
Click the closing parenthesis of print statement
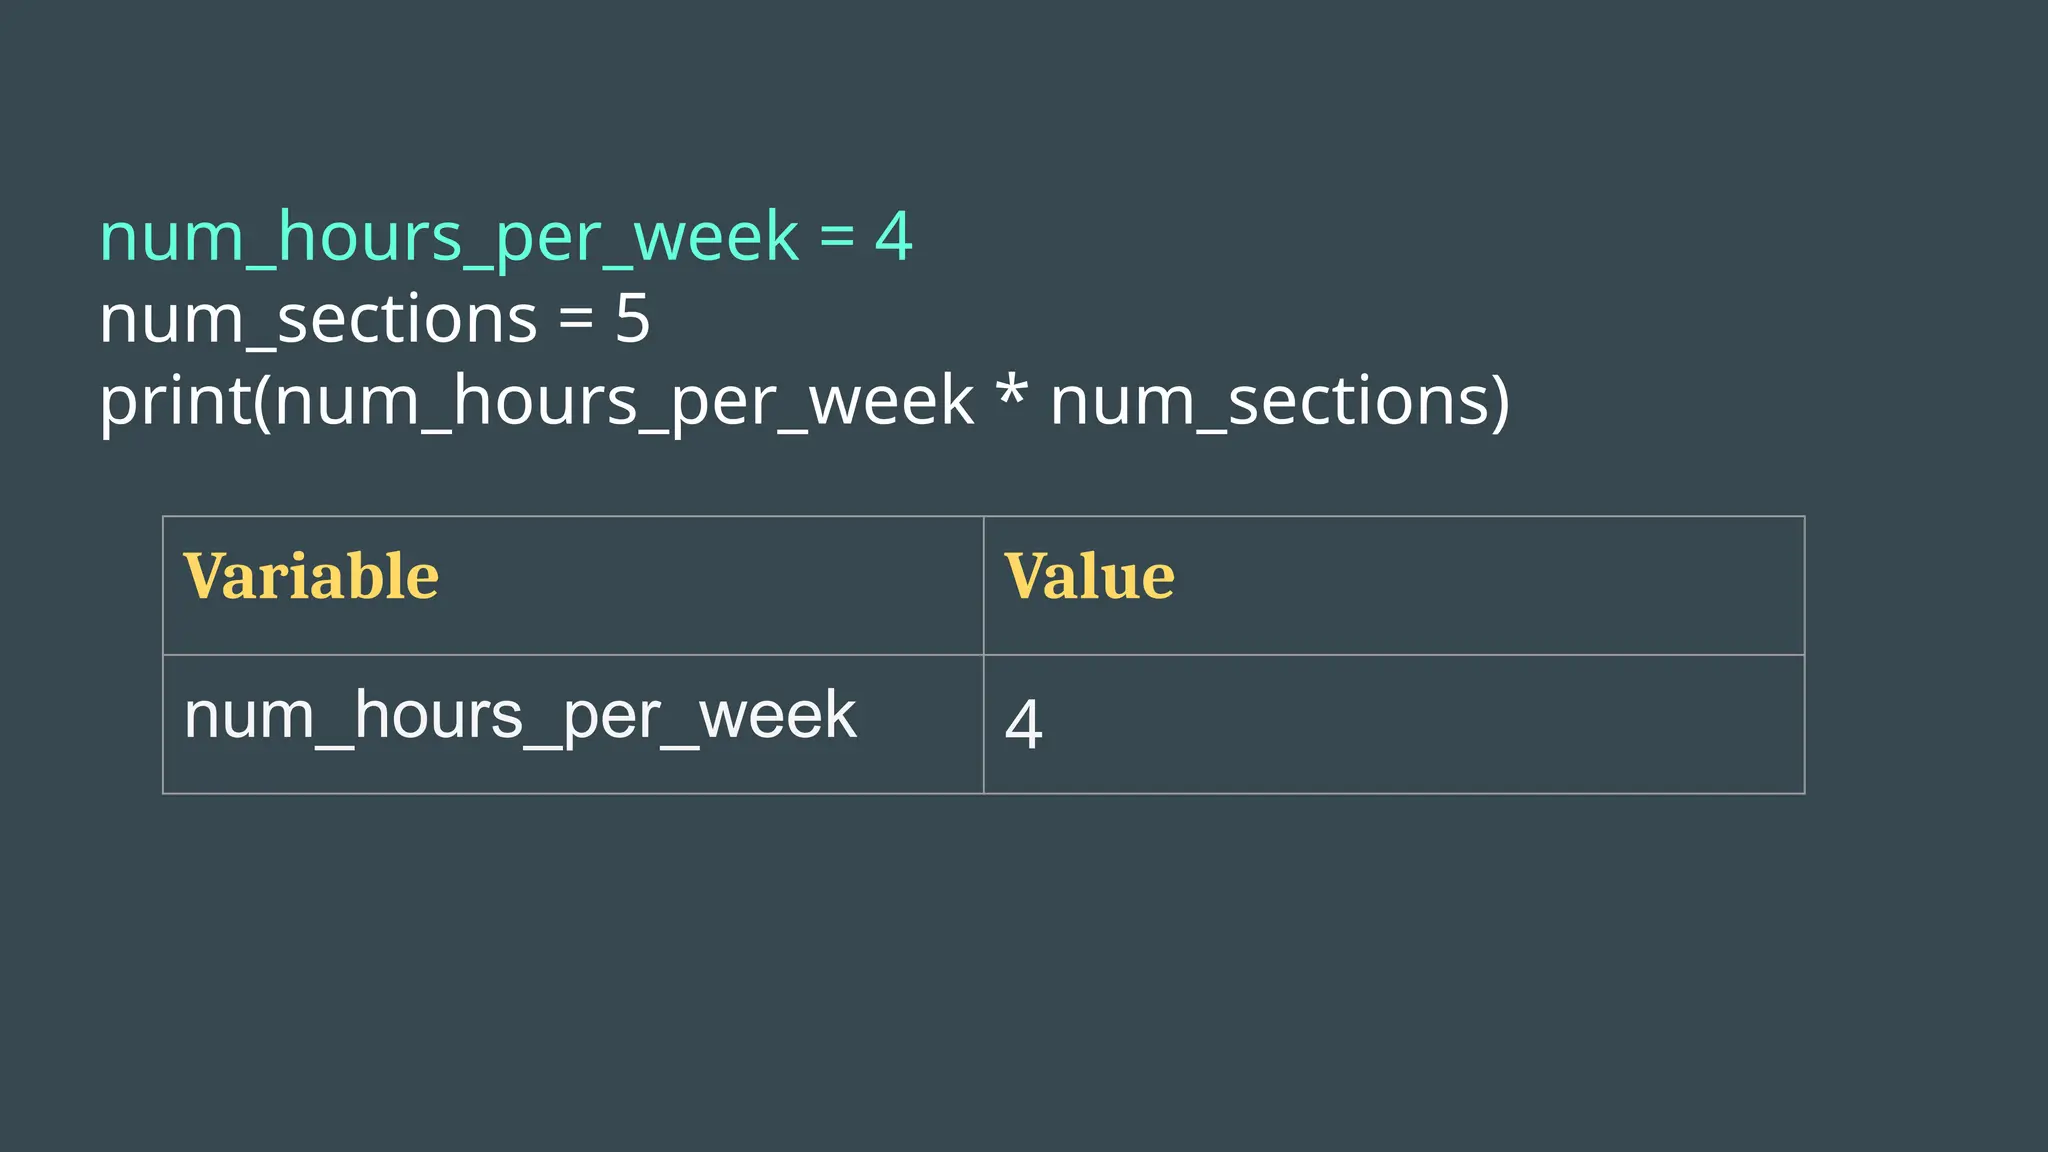point(1499,402)
